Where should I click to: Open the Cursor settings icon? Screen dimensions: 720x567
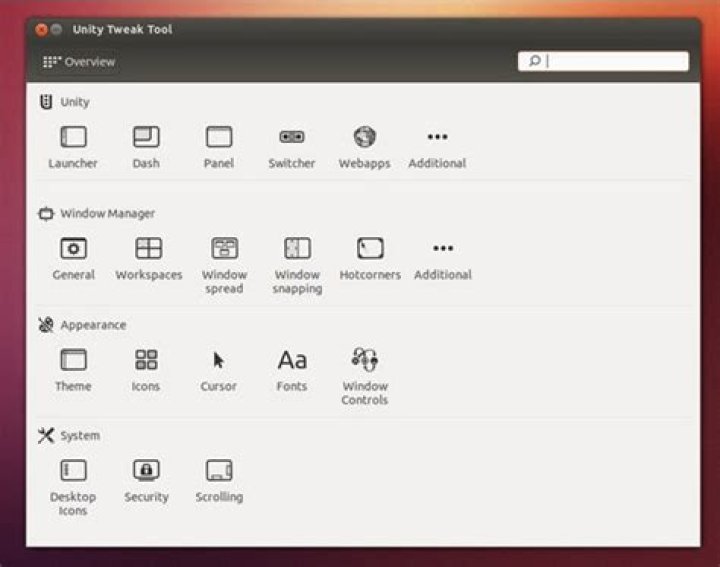coord(218,360)
